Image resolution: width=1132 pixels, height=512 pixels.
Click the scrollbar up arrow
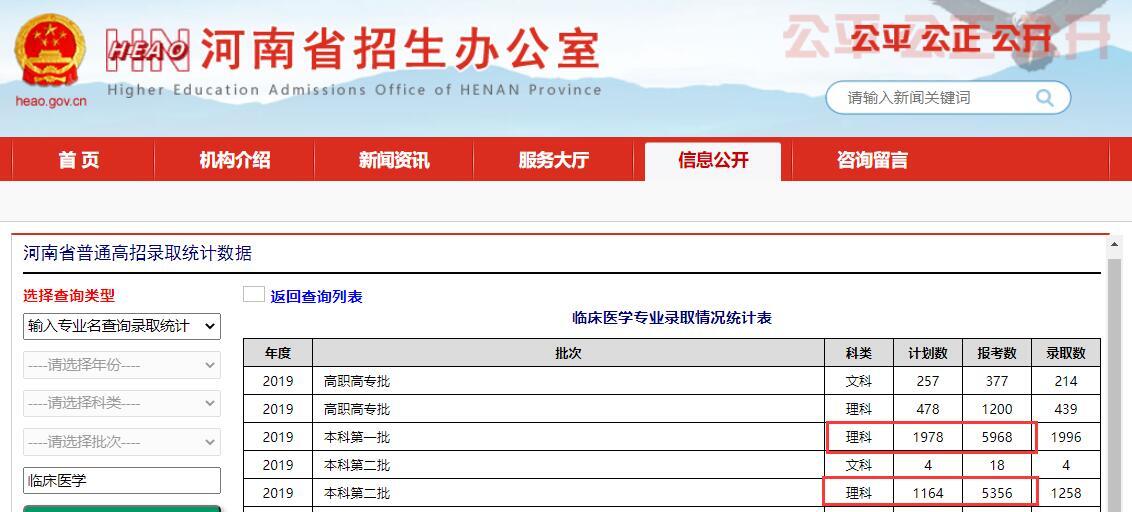(x=1115, y=245)
